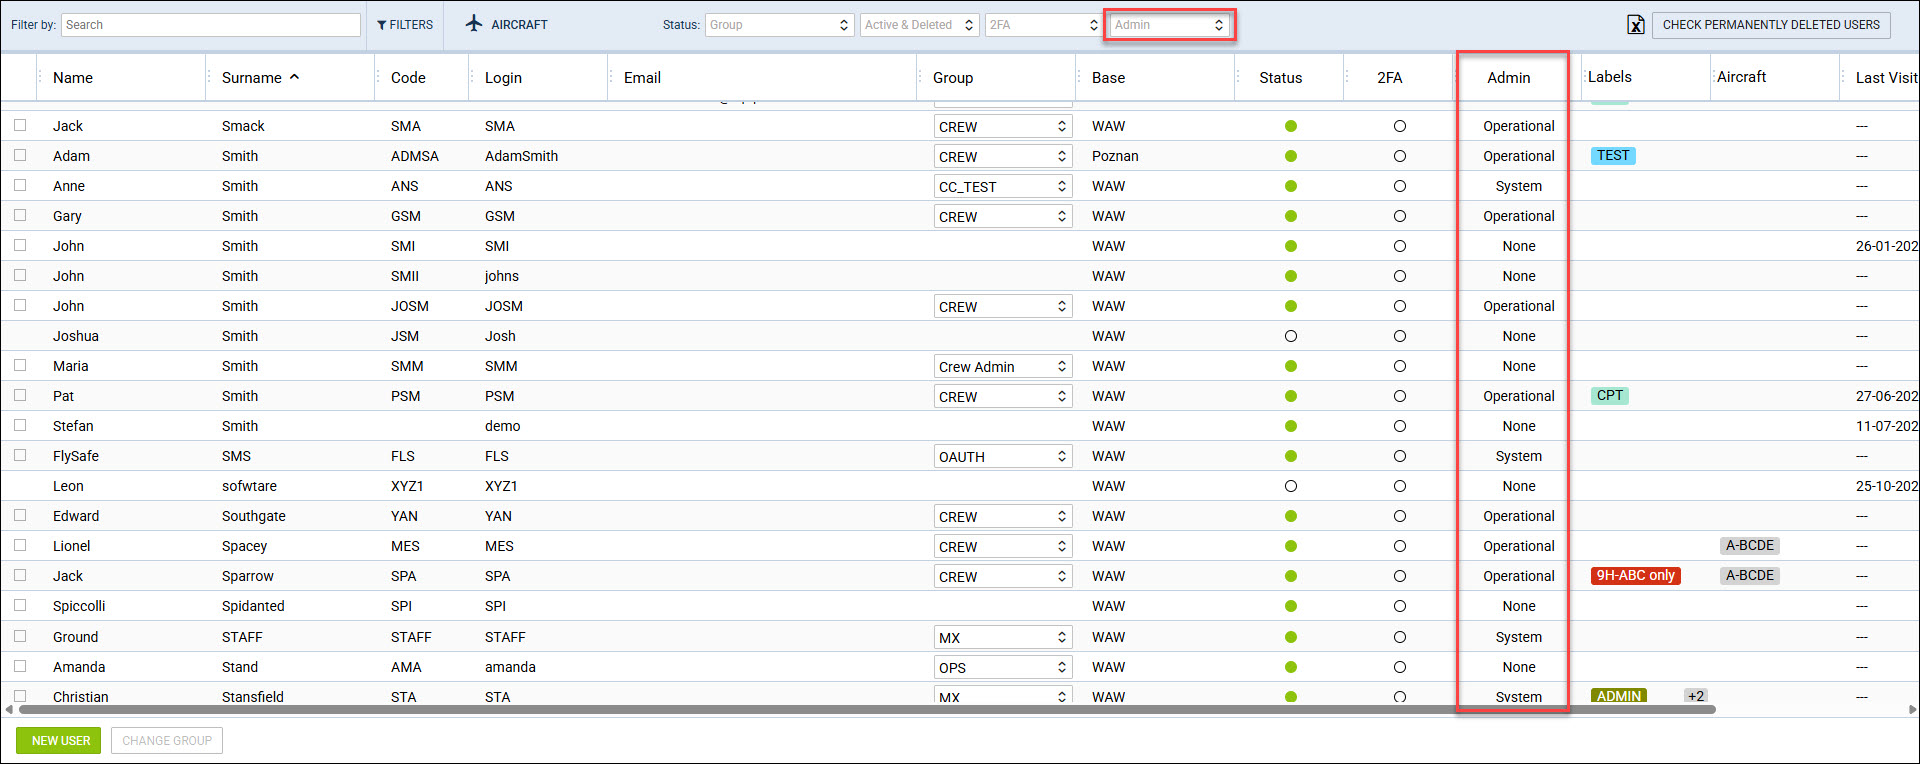Click CHECK PERMANENTLY DELETED USERS button
This screenshot has height=764, width=1920.
(x=1771, y=25)
